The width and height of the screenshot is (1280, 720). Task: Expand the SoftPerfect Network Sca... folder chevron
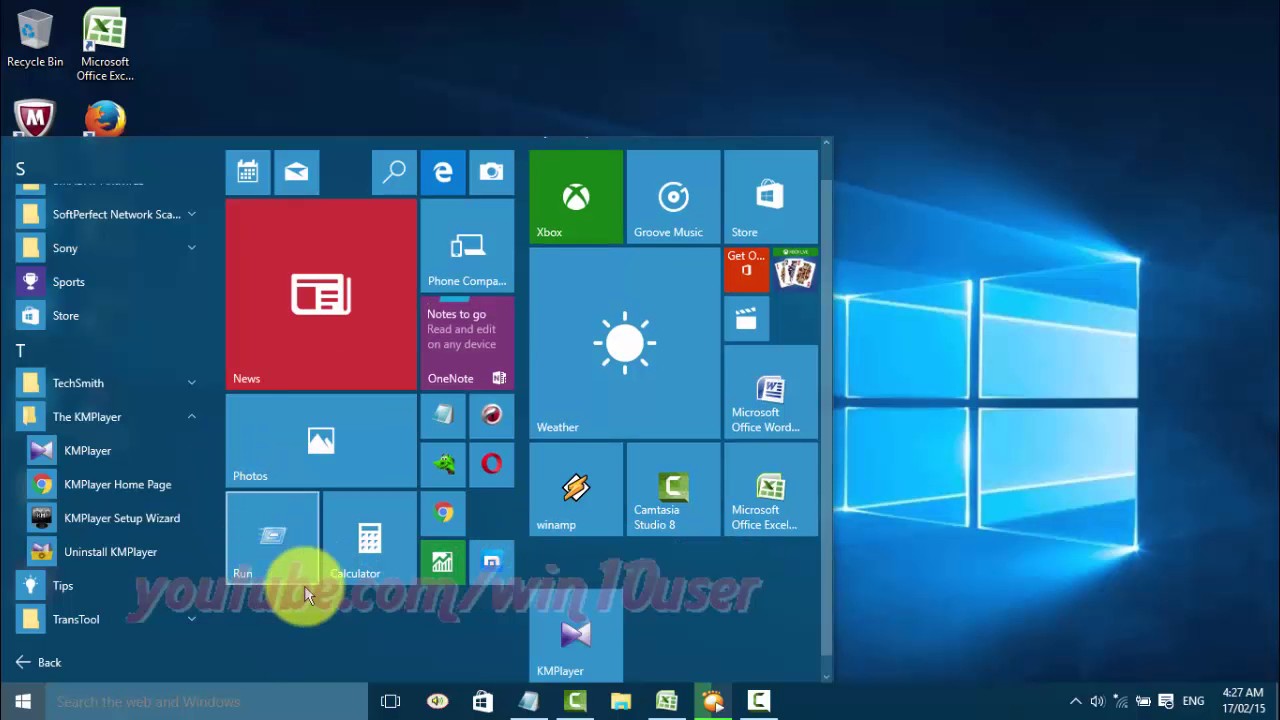191,214
